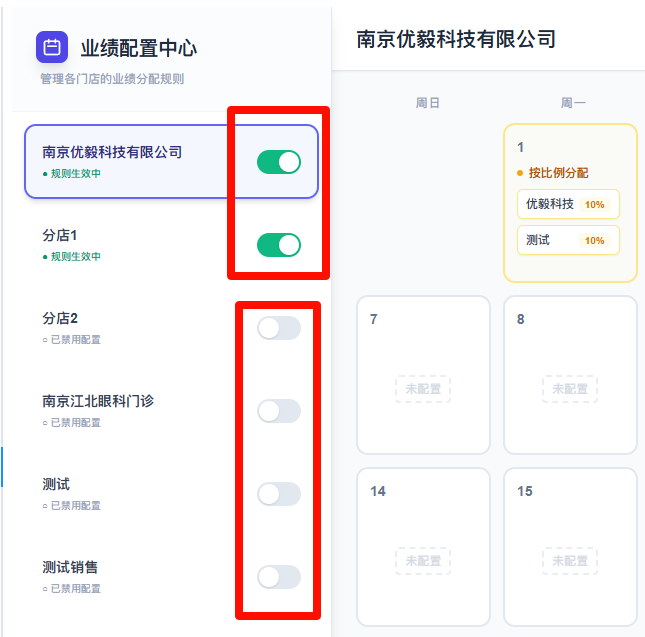Enable the 南京江北眼科门诊 toggle
645x637 pixels.
278,411
